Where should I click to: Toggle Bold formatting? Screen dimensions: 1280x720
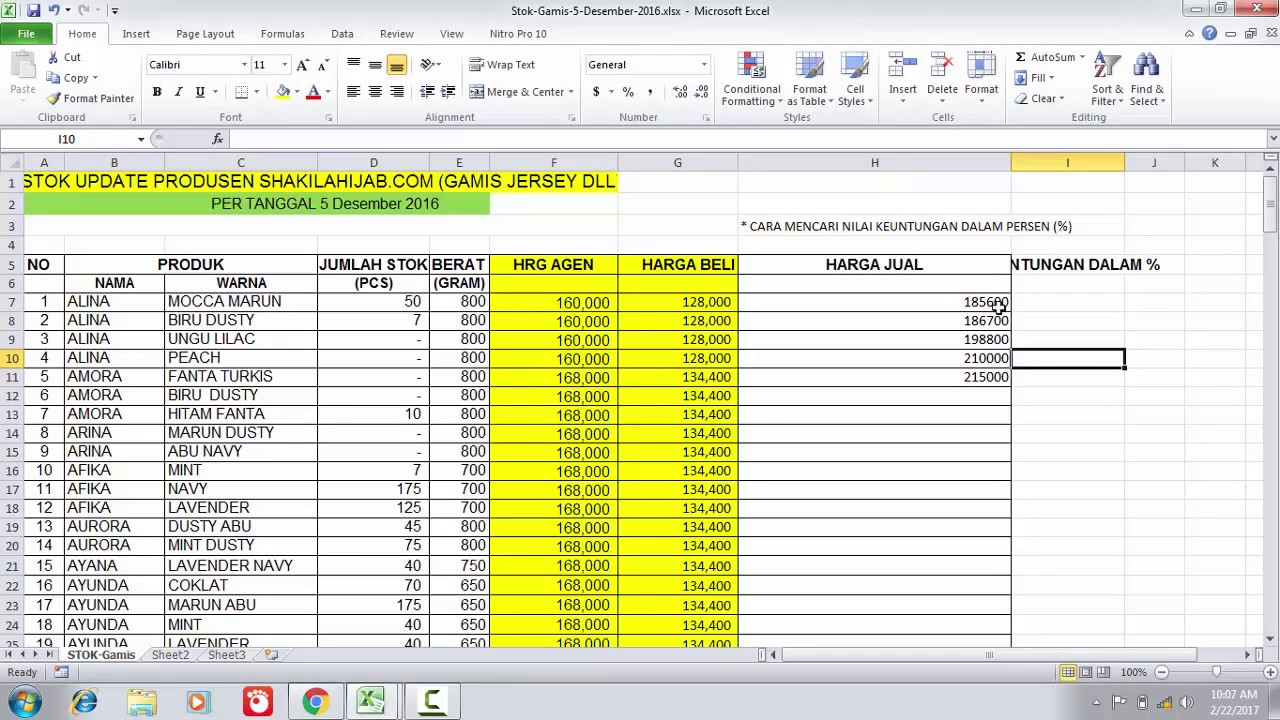coord(157,91)
